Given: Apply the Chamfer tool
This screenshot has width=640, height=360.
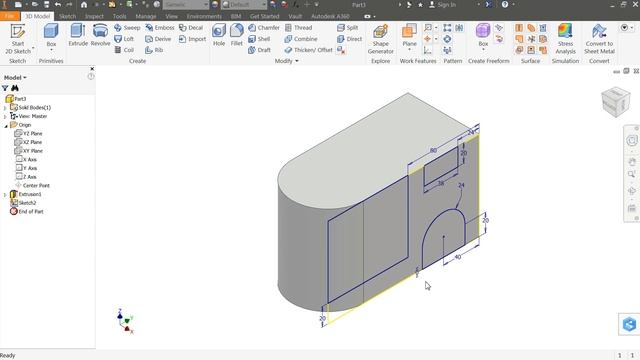Looking at the screenshot, I should tap(264, 28).
